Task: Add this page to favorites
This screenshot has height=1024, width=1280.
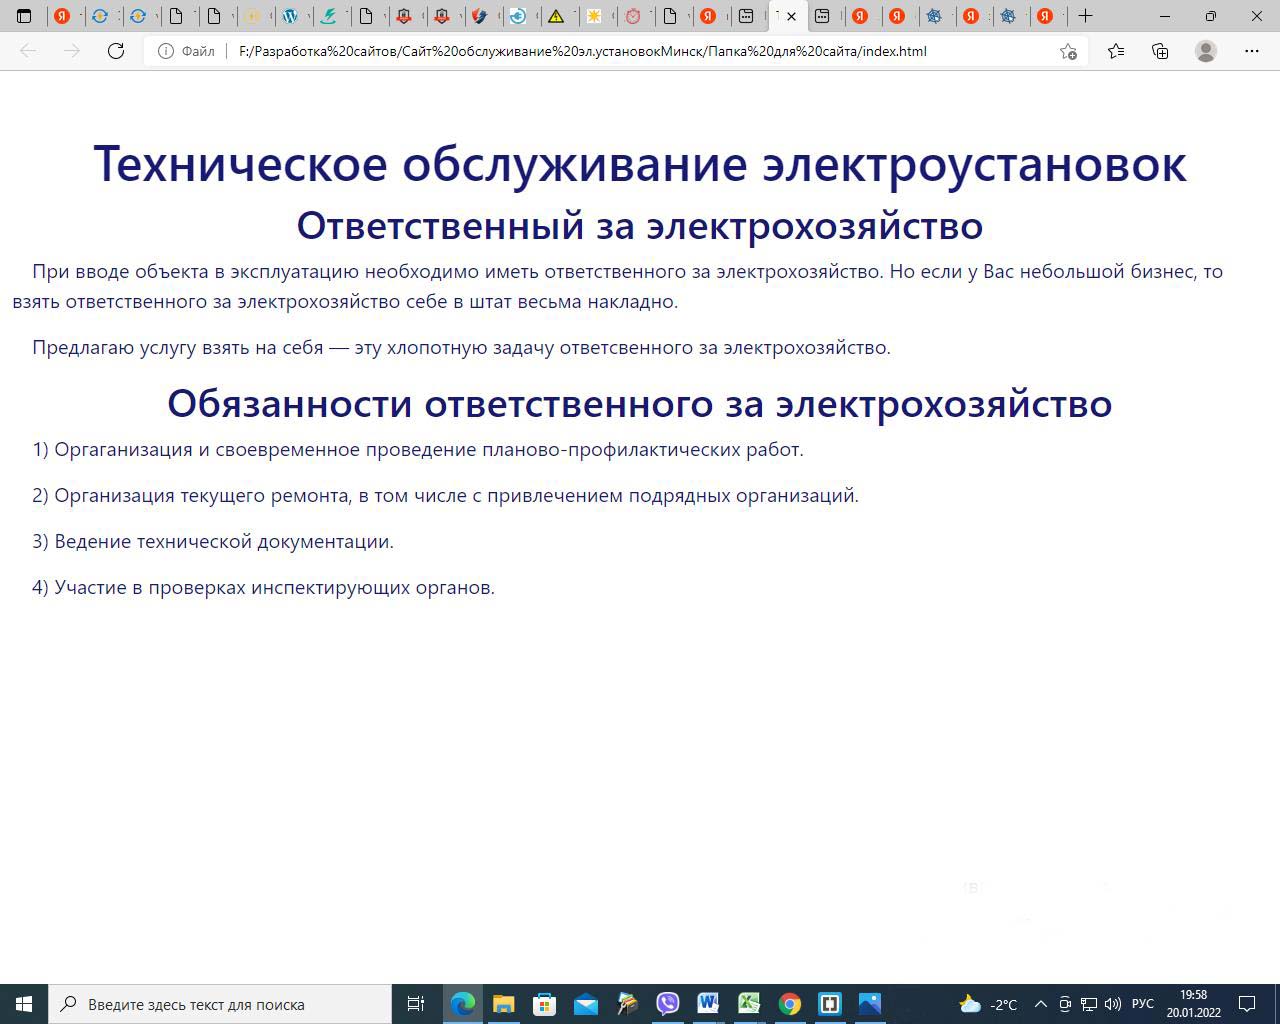Action: tap(1068, 51)
